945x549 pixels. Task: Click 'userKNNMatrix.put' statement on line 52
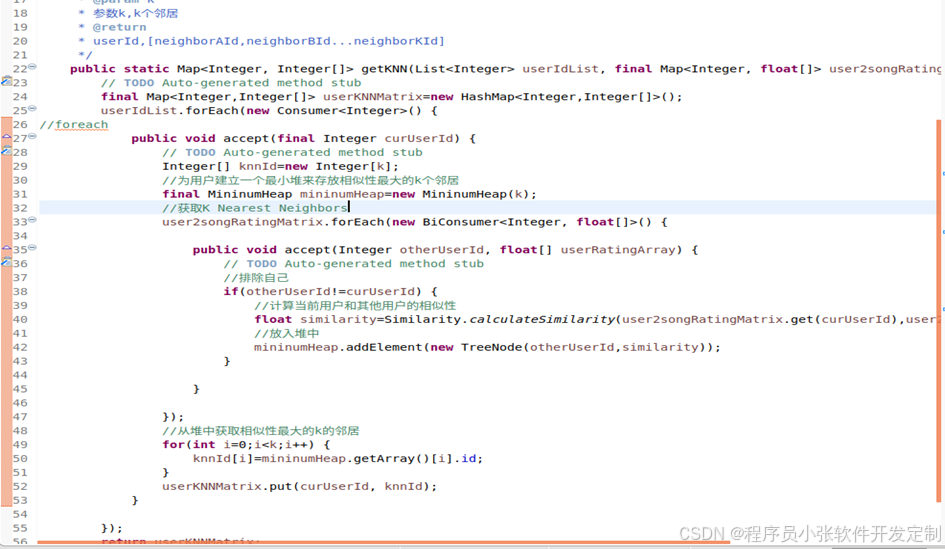click(x=299, y=486)
